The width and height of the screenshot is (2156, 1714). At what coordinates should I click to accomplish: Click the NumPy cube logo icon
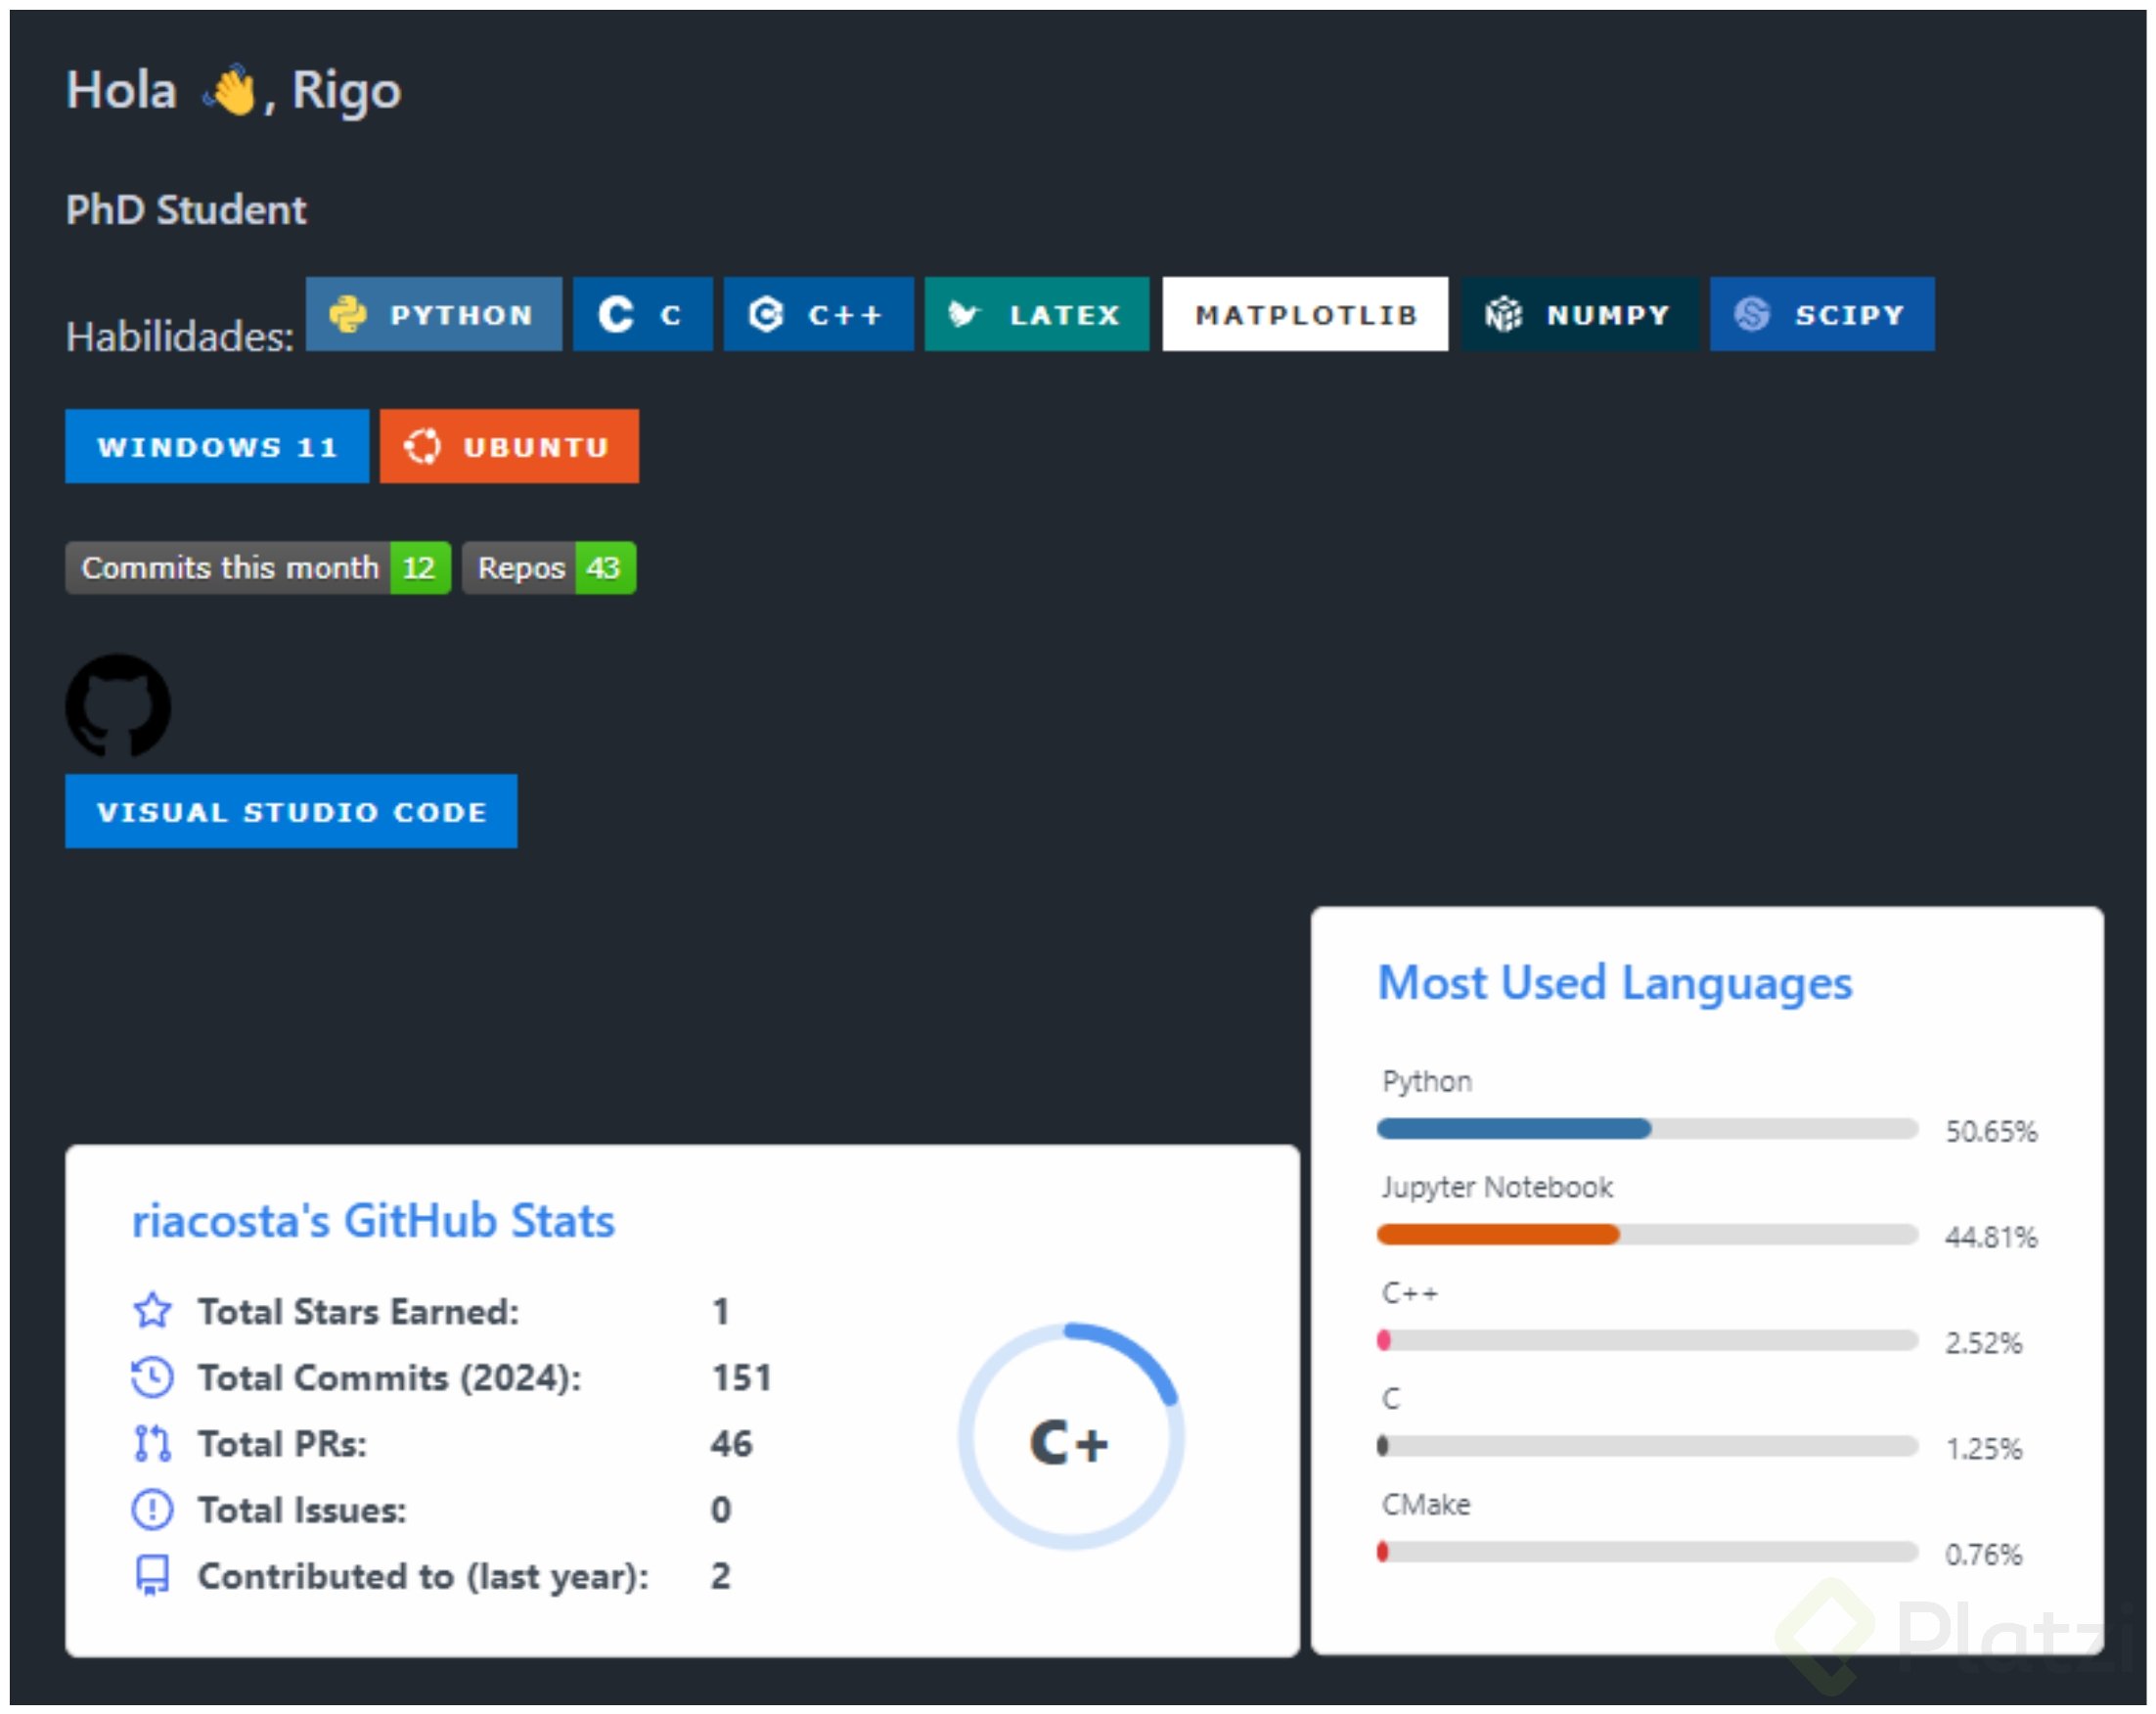pos(1502,314)
